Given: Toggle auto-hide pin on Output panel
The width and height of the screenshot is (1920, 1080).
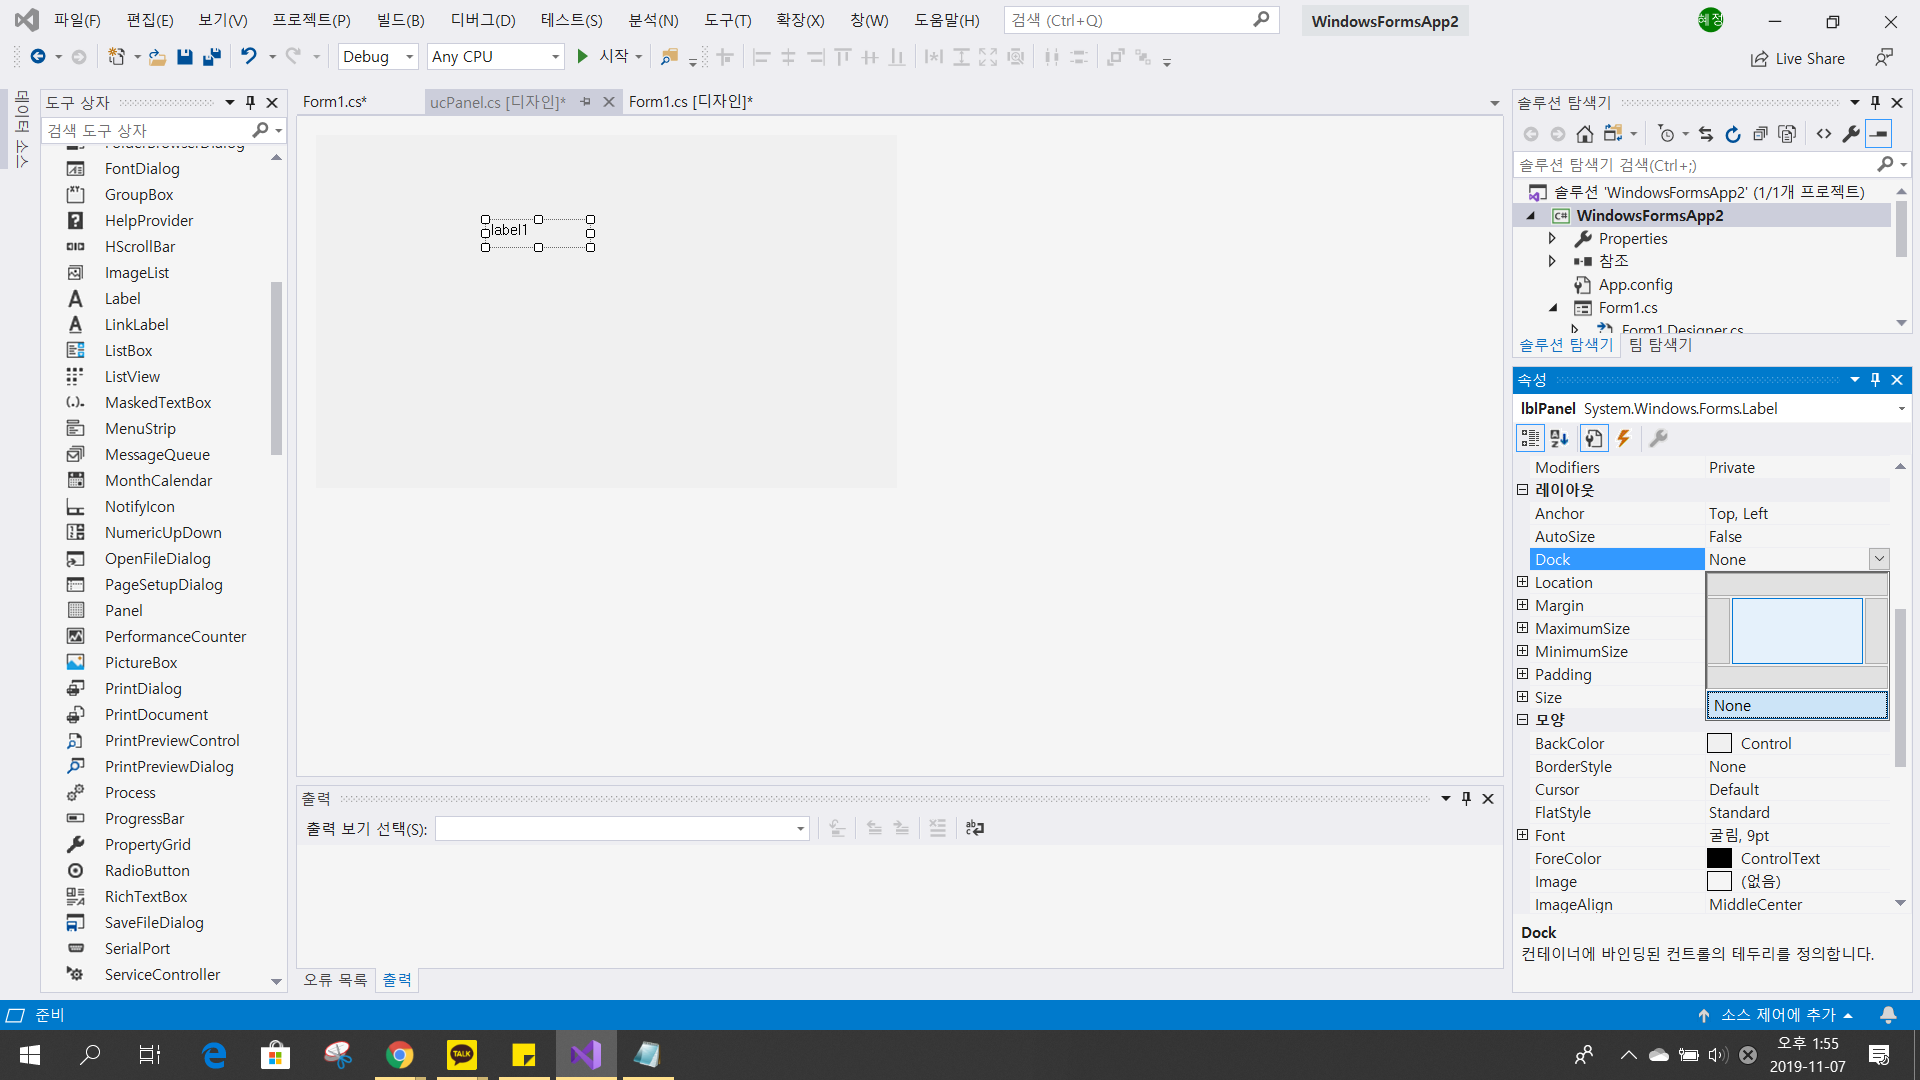Looking at the screenshot, I should pyautogui.click(x=1466, y=798).
